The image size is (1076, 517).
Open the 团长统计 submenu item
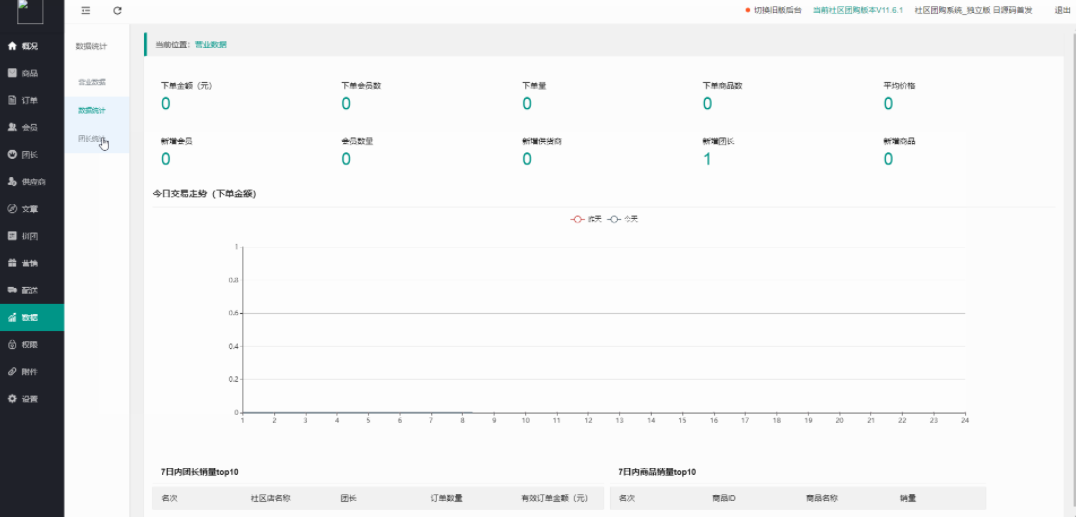tap(92, 139)
